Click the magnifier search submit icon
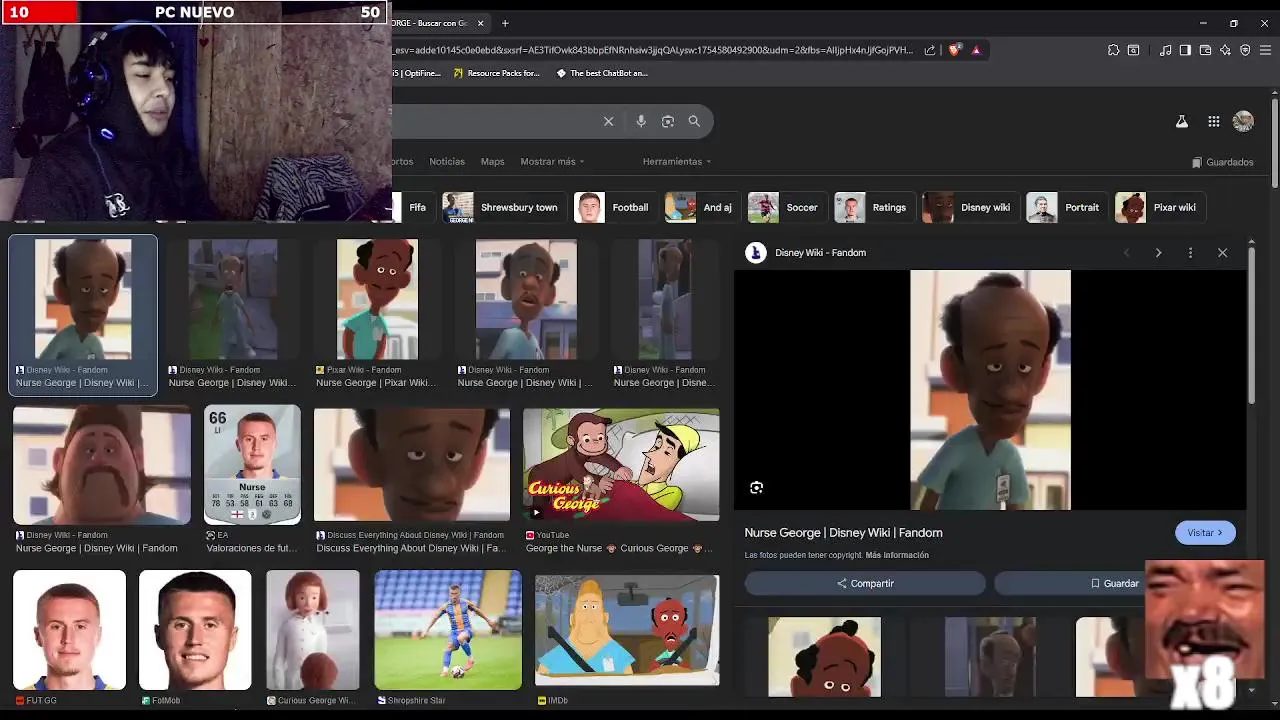Image resolution: width=1280 pixels, height=720 pixels. [x=694, y=121]
